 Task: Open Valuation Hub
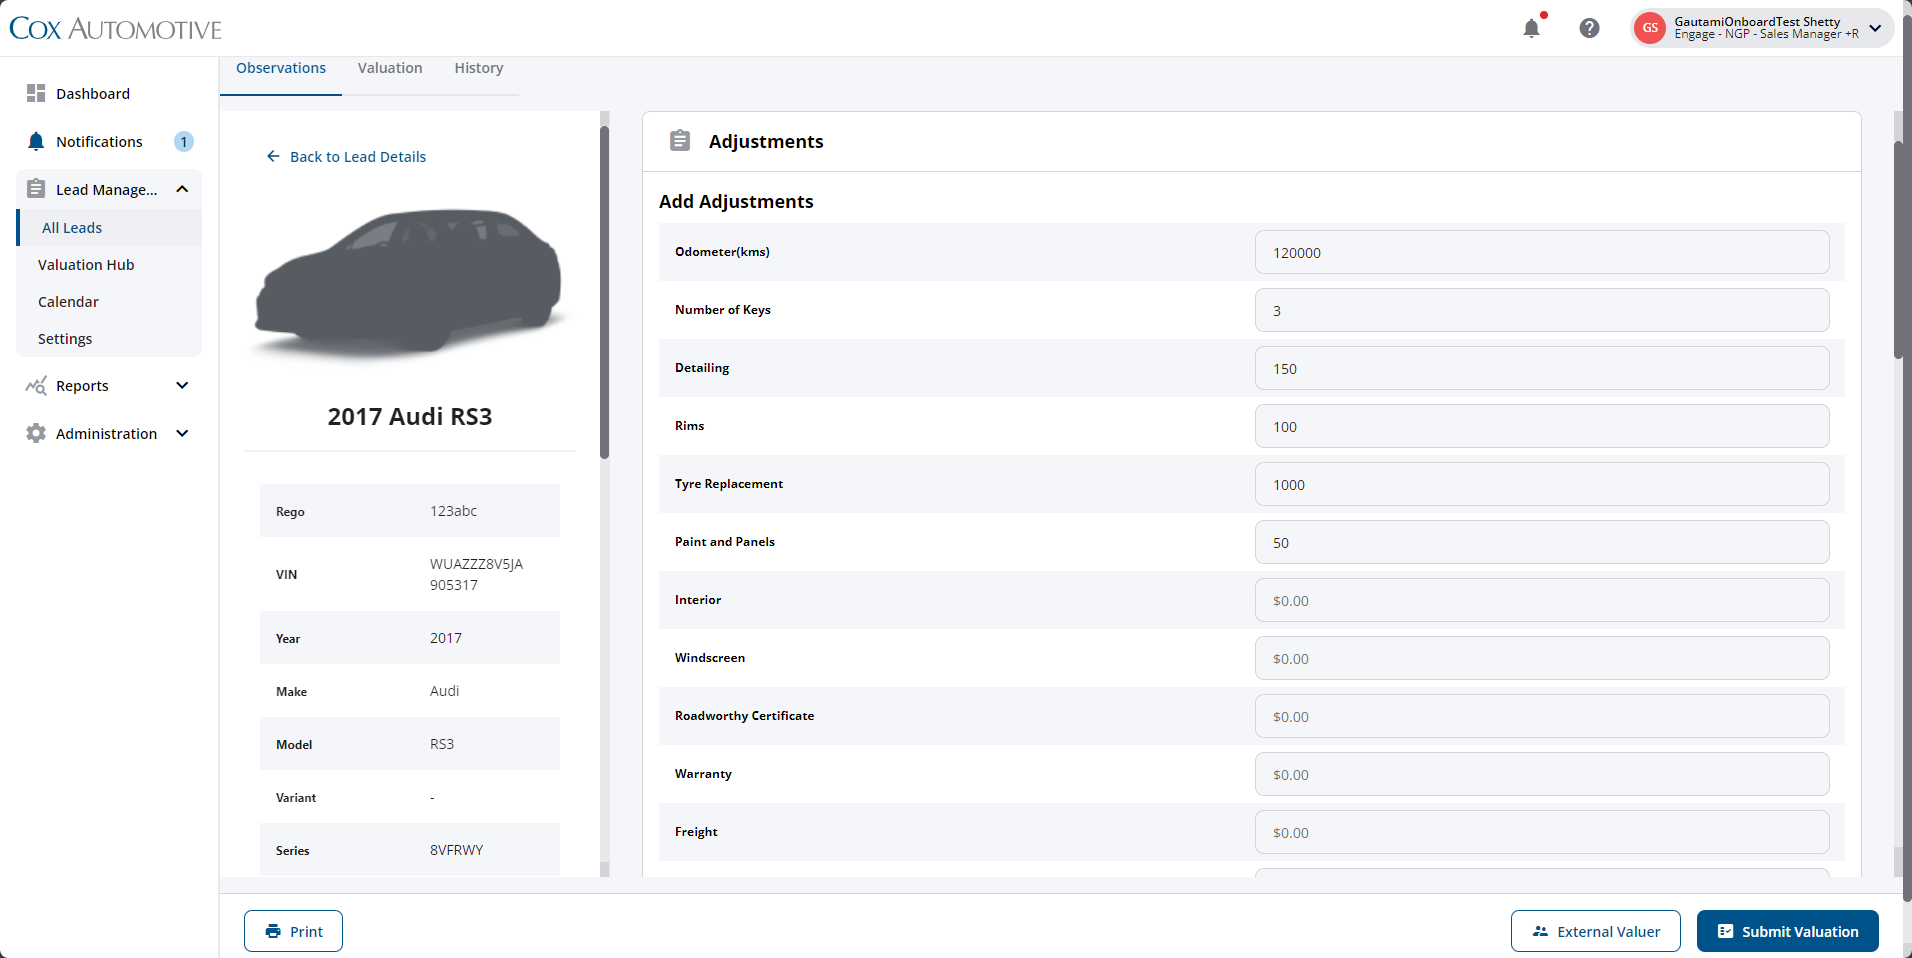tap(86, 265)
